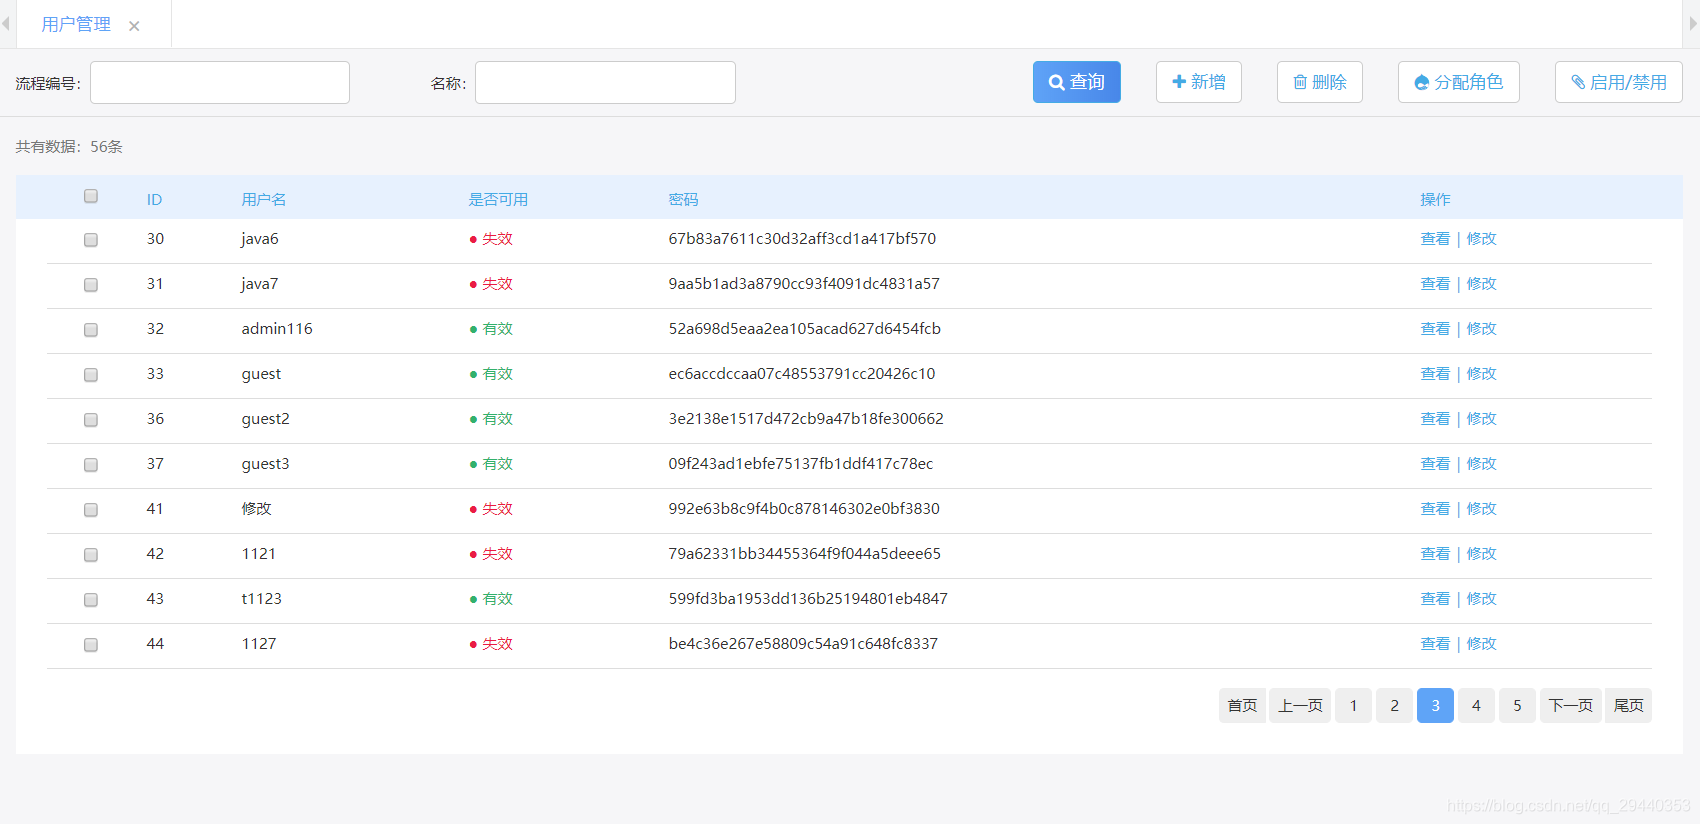Select the checkbox for ID 33 guest

91,375
